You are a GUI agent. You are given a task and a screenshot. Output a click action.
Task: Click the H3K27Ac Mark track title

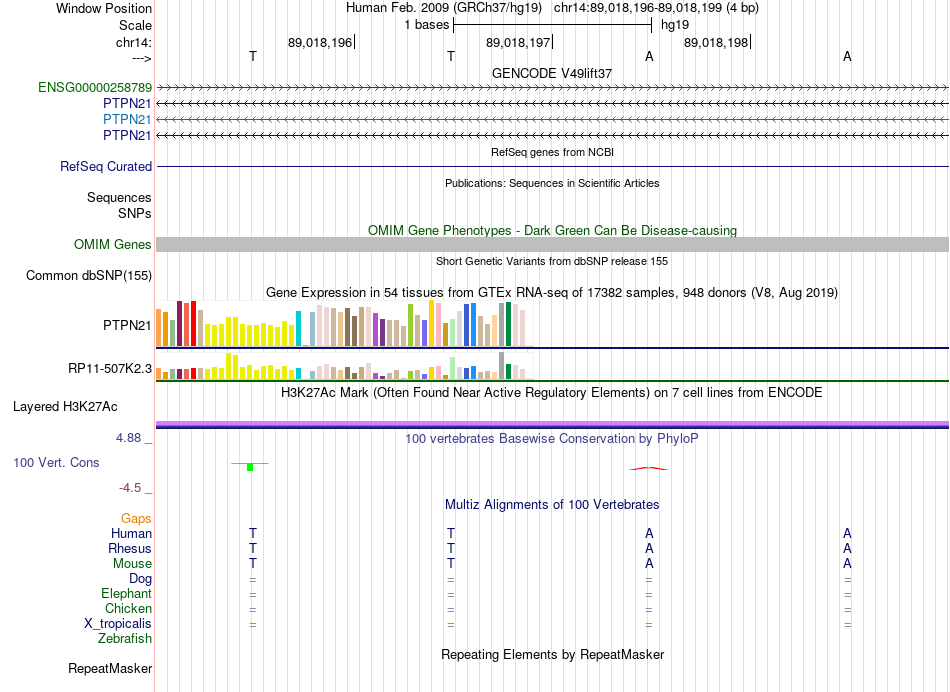(x=552, y=393)
